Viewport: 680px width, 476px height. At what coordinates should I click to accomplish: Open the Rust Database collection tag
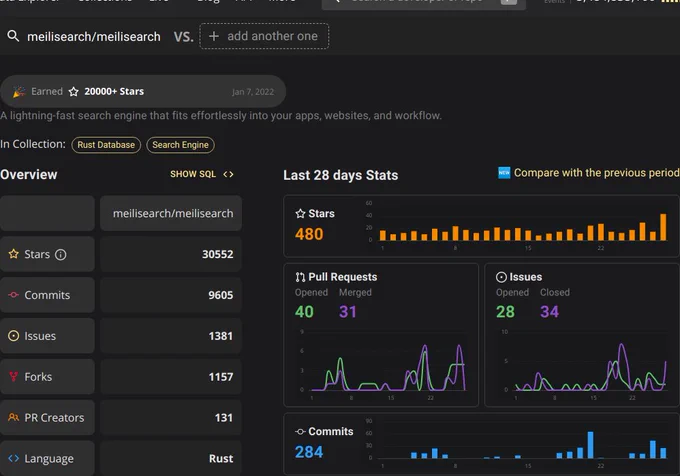[106, 145]
